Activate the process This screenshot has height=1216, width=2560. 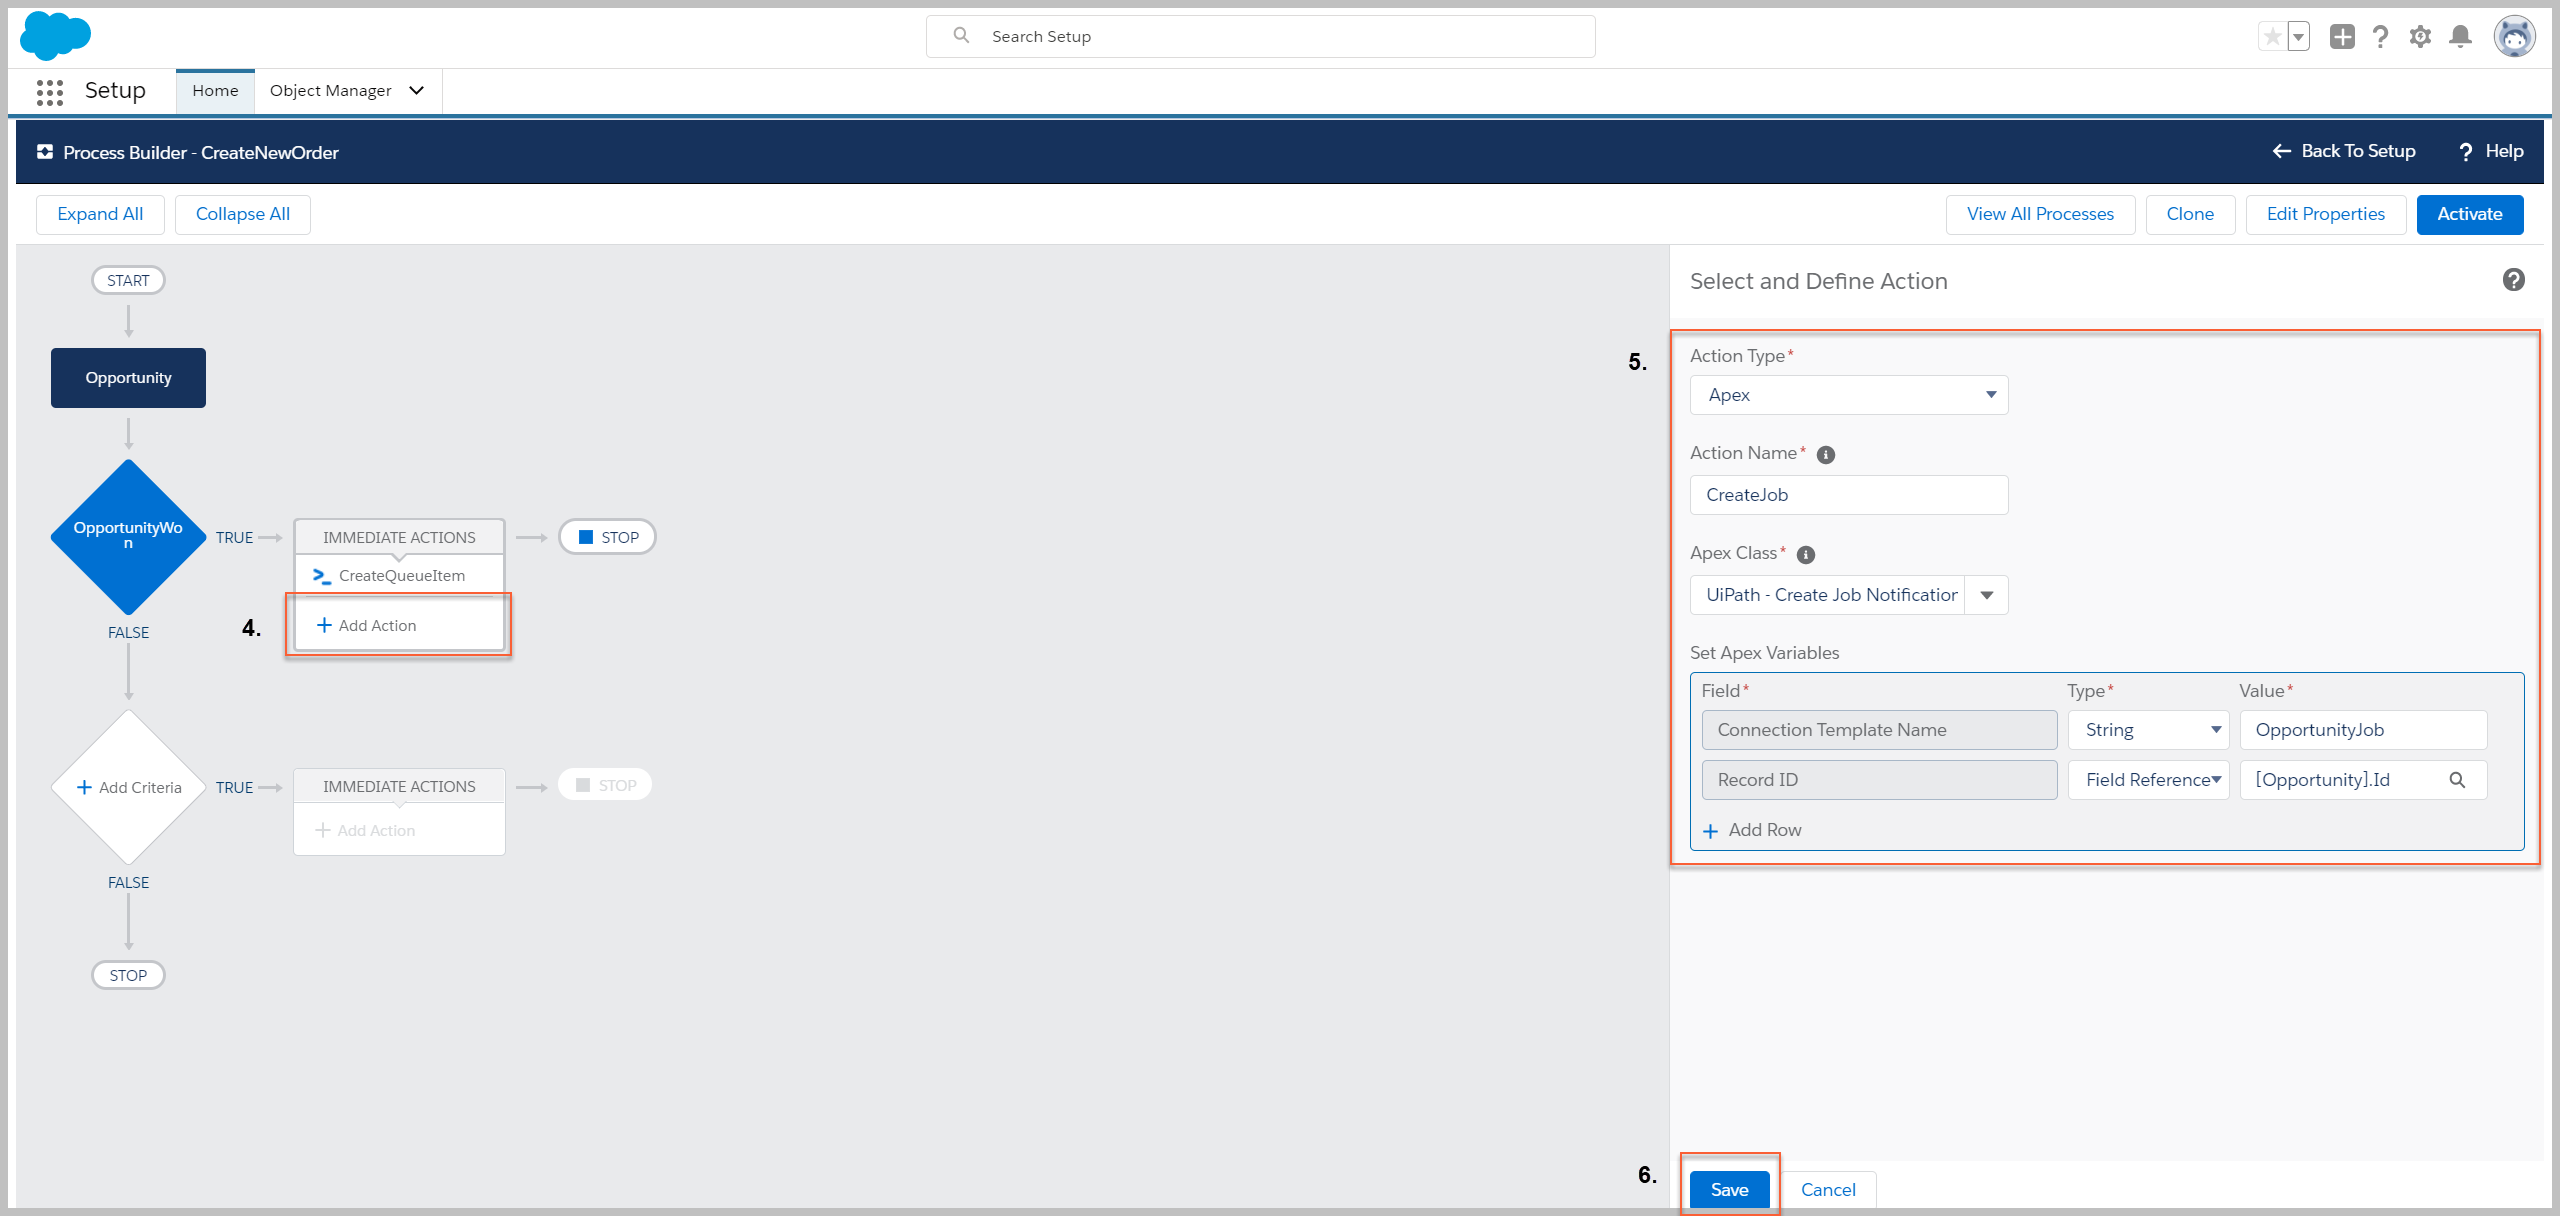tap(2470, 214)
